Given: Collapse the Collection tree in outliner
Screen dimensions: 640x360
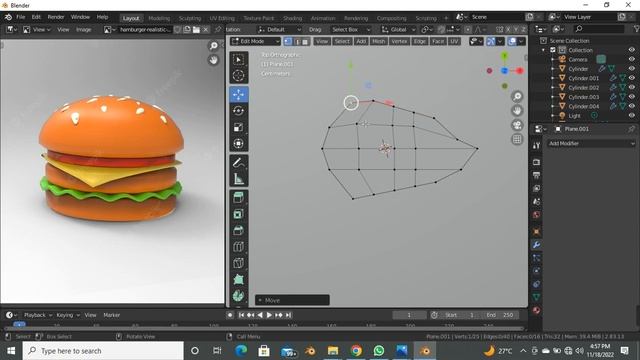Looking at the screenshot, I should point(543,50).
